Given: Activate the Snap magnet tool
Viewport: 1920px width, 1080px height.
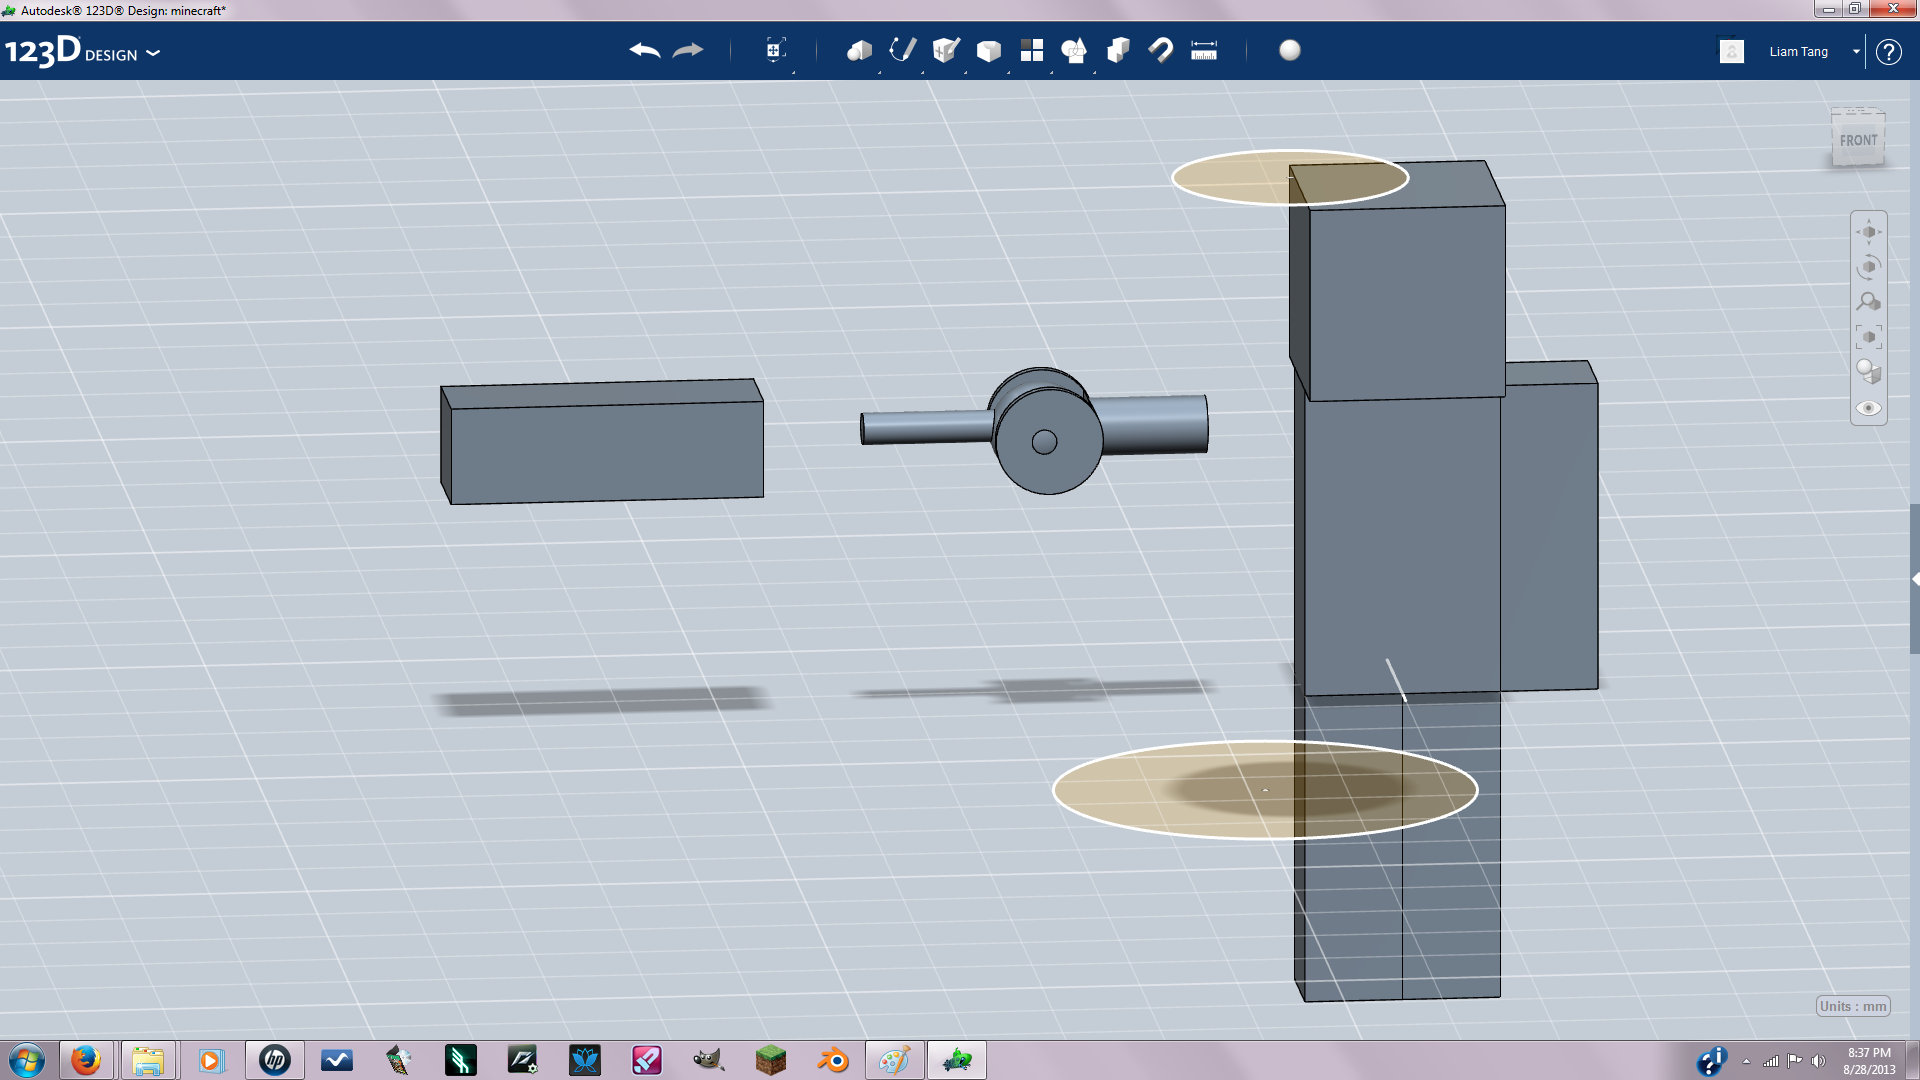Looking at the screenshot, I should pos(1161,50).
